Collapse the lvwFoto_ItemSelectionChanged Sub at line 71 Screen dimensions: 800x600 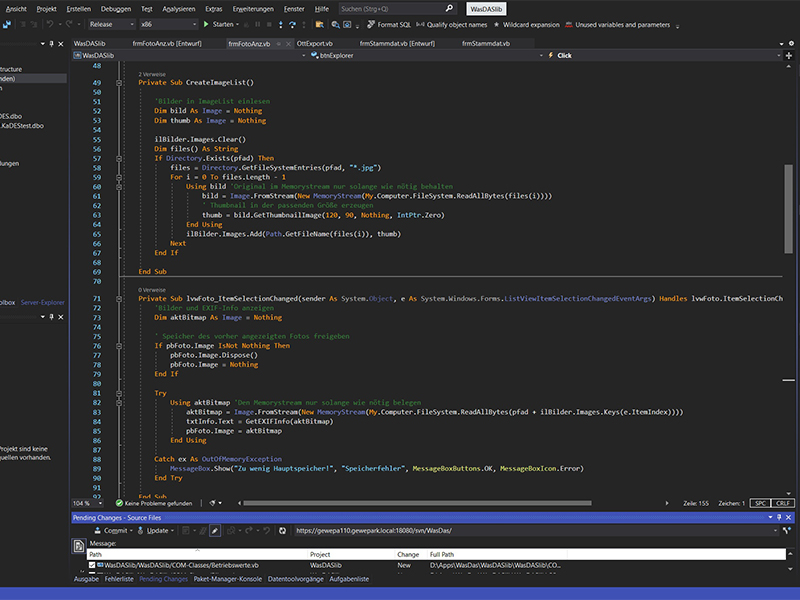(119, 298)
